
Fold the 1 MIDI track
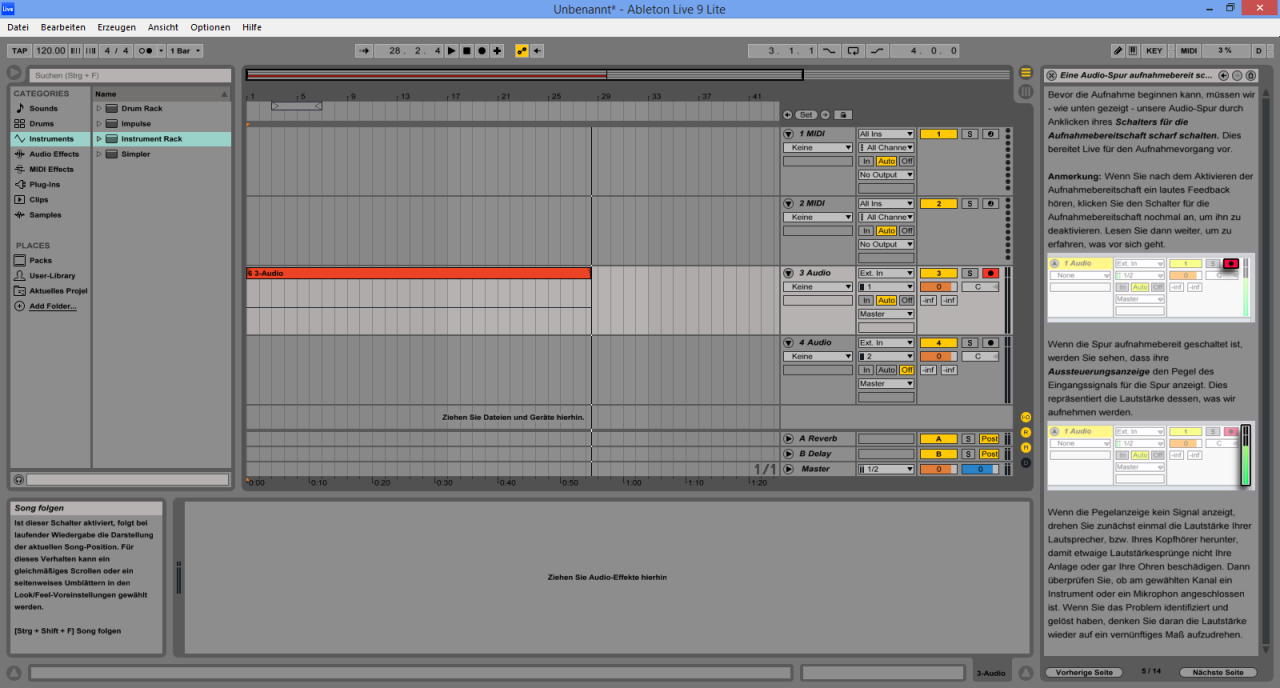pos(788,133)
